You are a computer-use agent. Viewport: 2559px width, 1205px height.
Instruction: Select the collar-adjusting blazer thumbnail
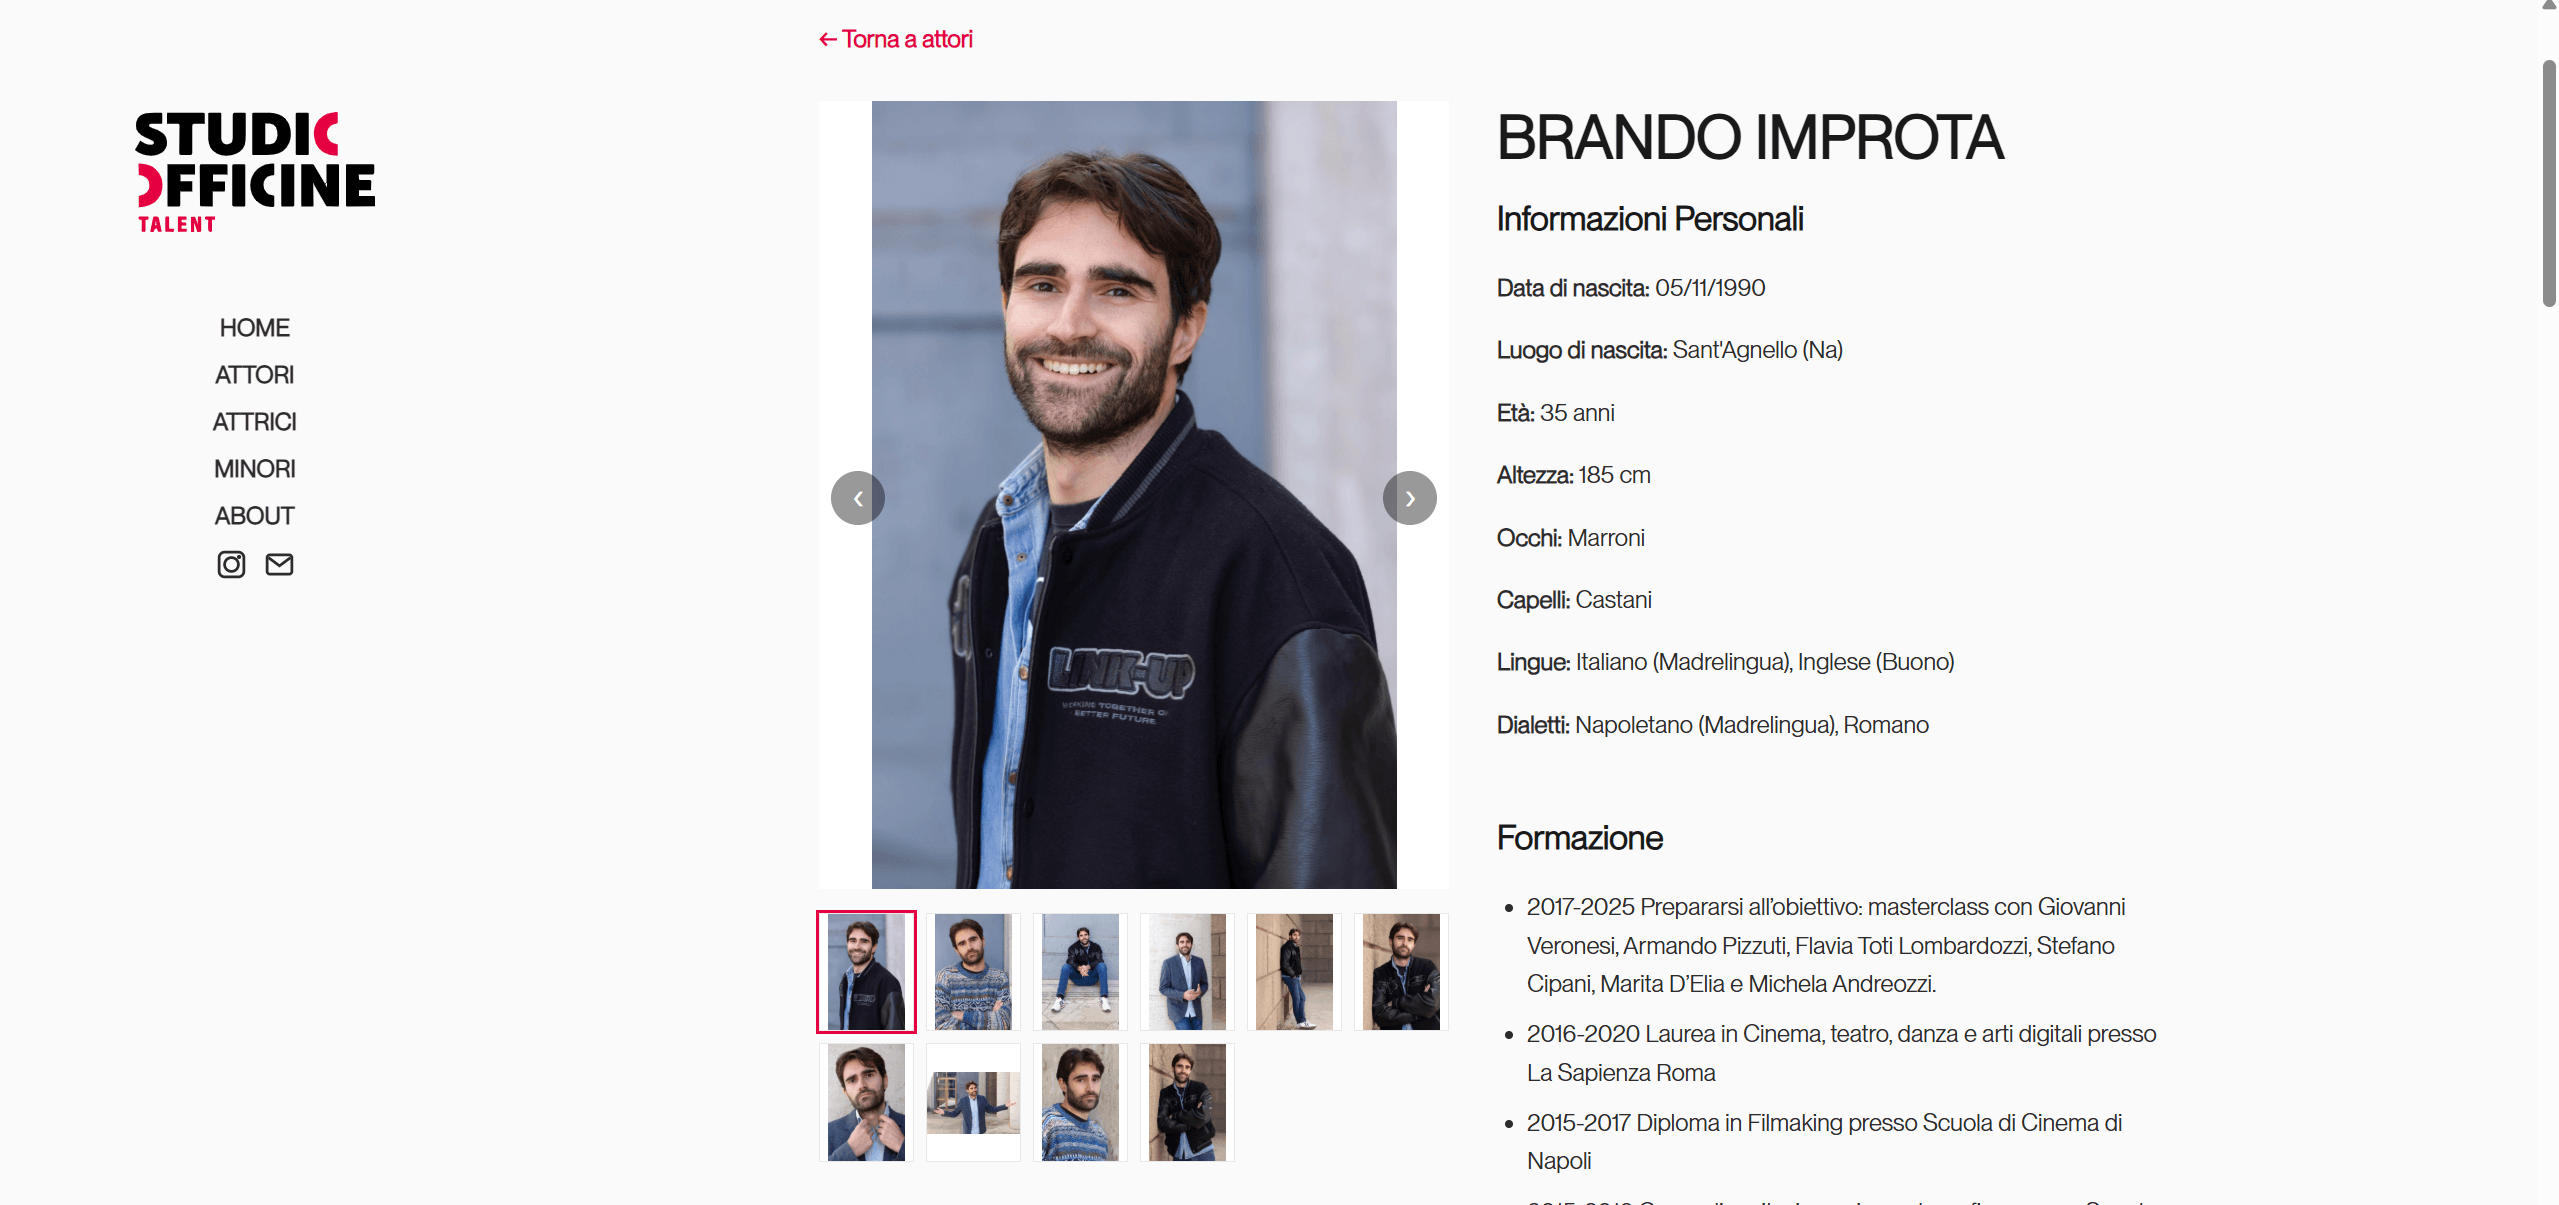[866, 1103]
